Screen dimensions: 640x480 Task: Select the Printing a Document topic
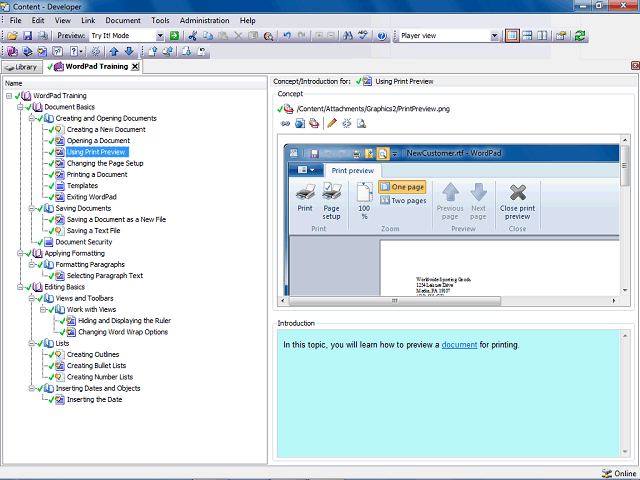pos(97,175)
